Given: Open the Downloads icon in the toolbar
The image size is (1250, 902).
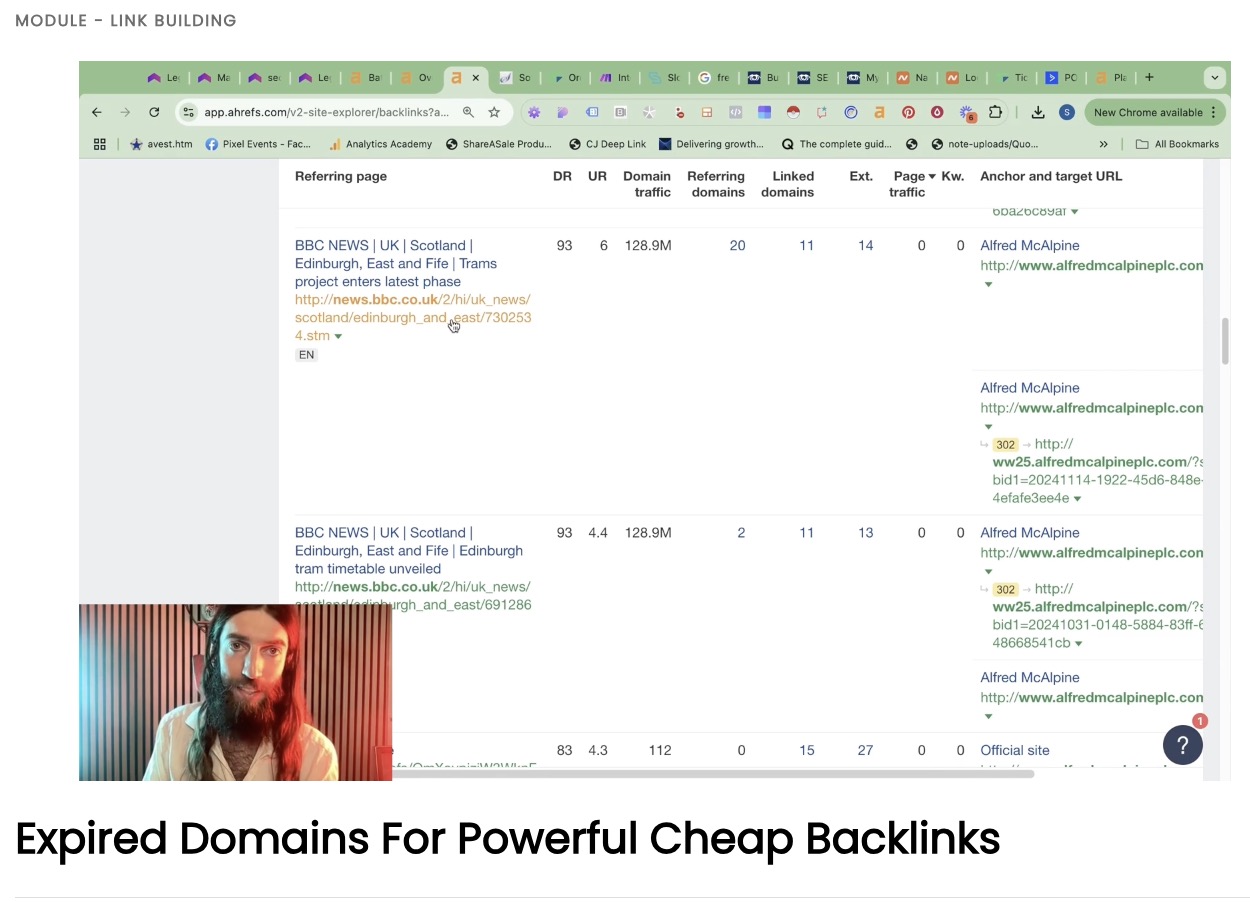Looking at the screenshot, I should [x=1038, y=112].
